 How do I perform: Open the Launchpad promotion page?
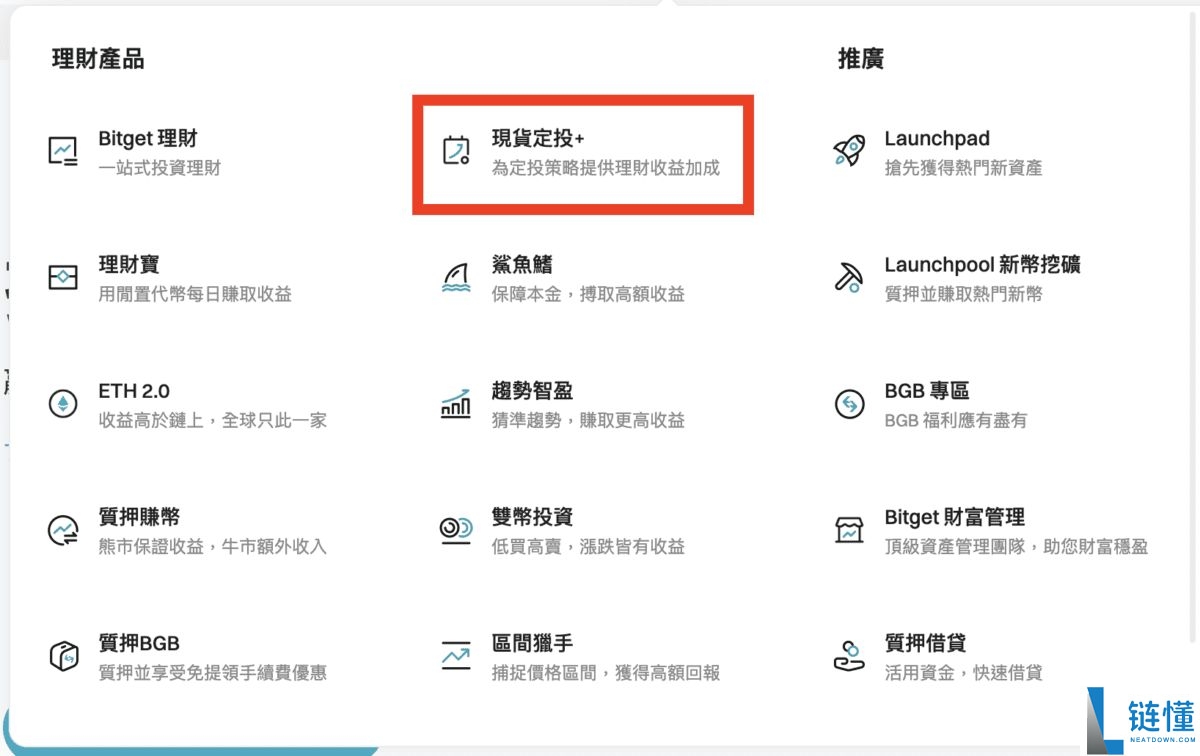936,138
